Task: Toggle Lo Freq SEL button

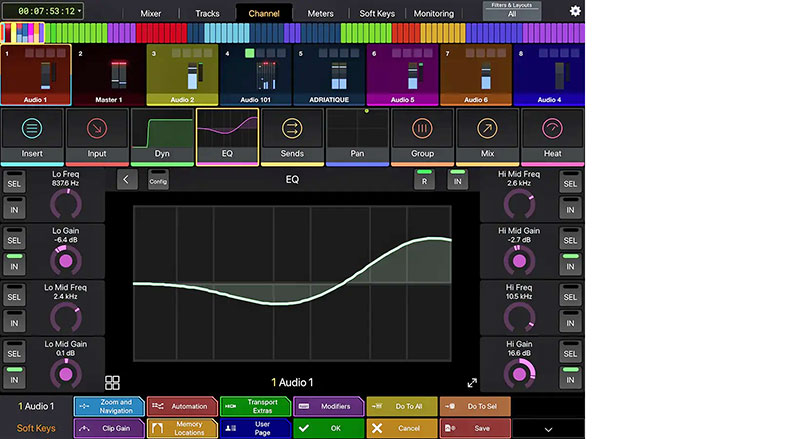Action: pos(14,182)
